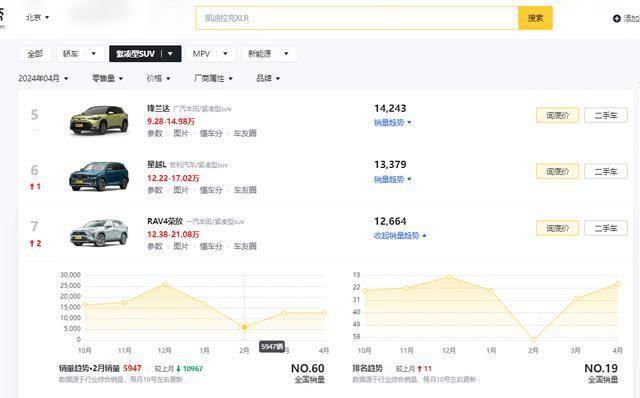This screenshot has width=640, height=398.
Task: Select the 紧凑型SUV tab
Action: click(x=135, y=54)
